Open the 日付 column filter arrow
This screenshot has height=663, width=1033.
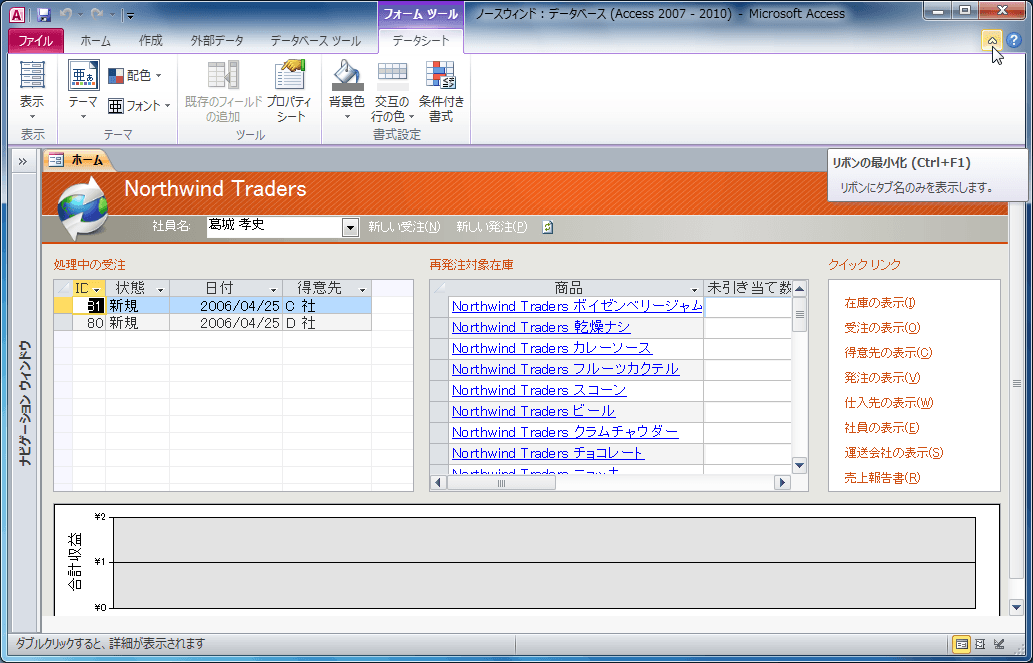point(273,289)
